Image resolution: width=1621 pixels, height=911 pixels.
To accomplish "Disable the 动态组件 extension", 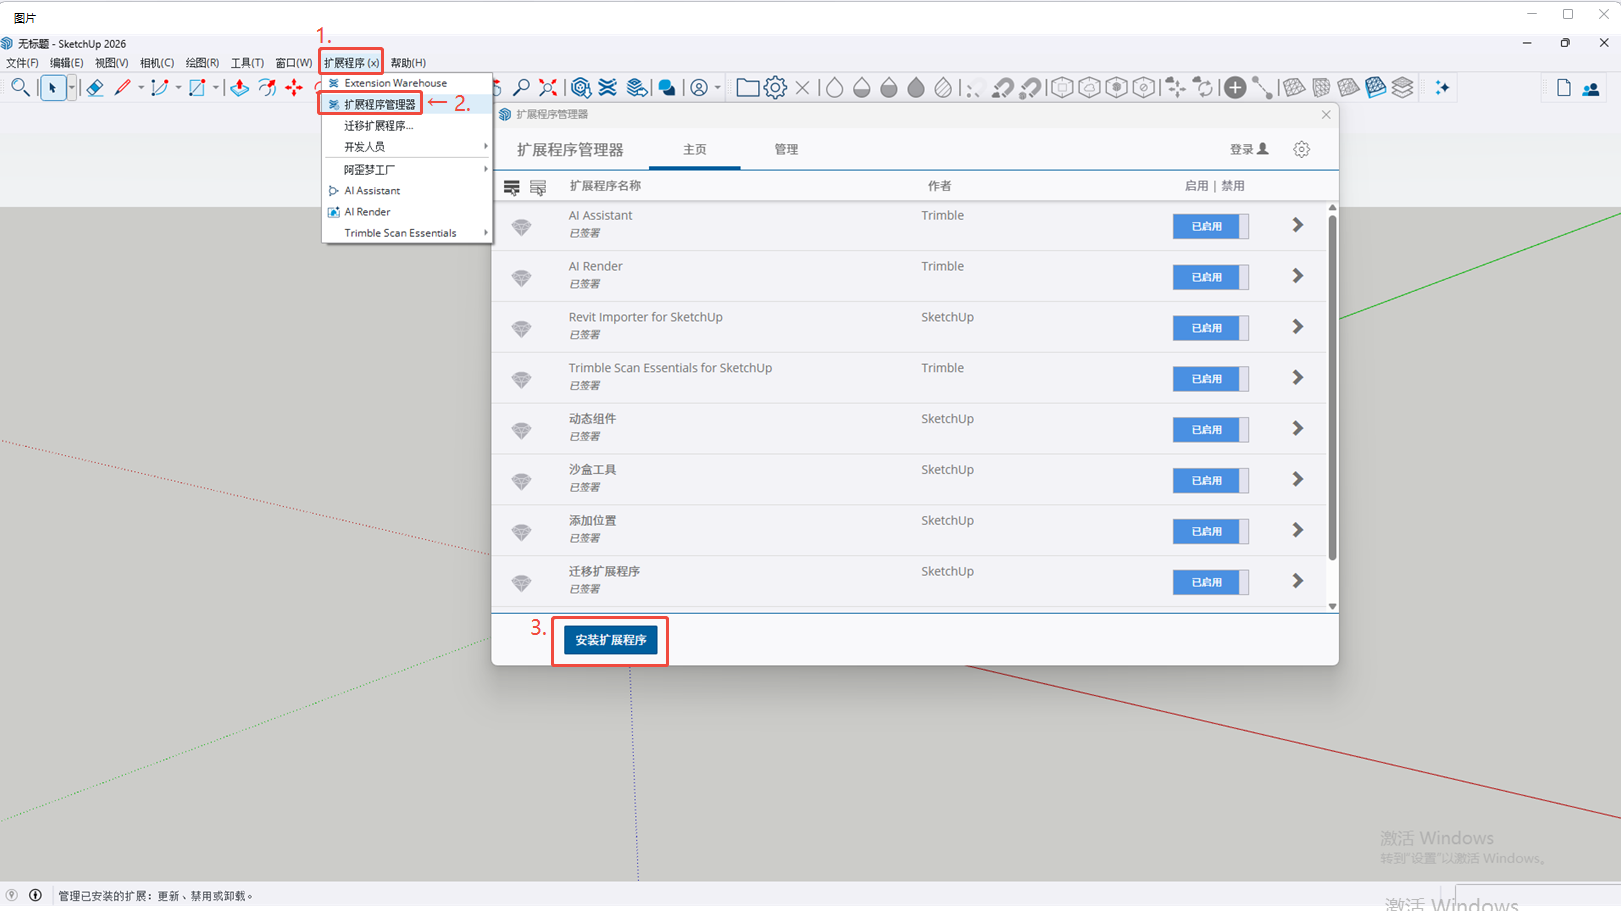I will coord(1210,430).
